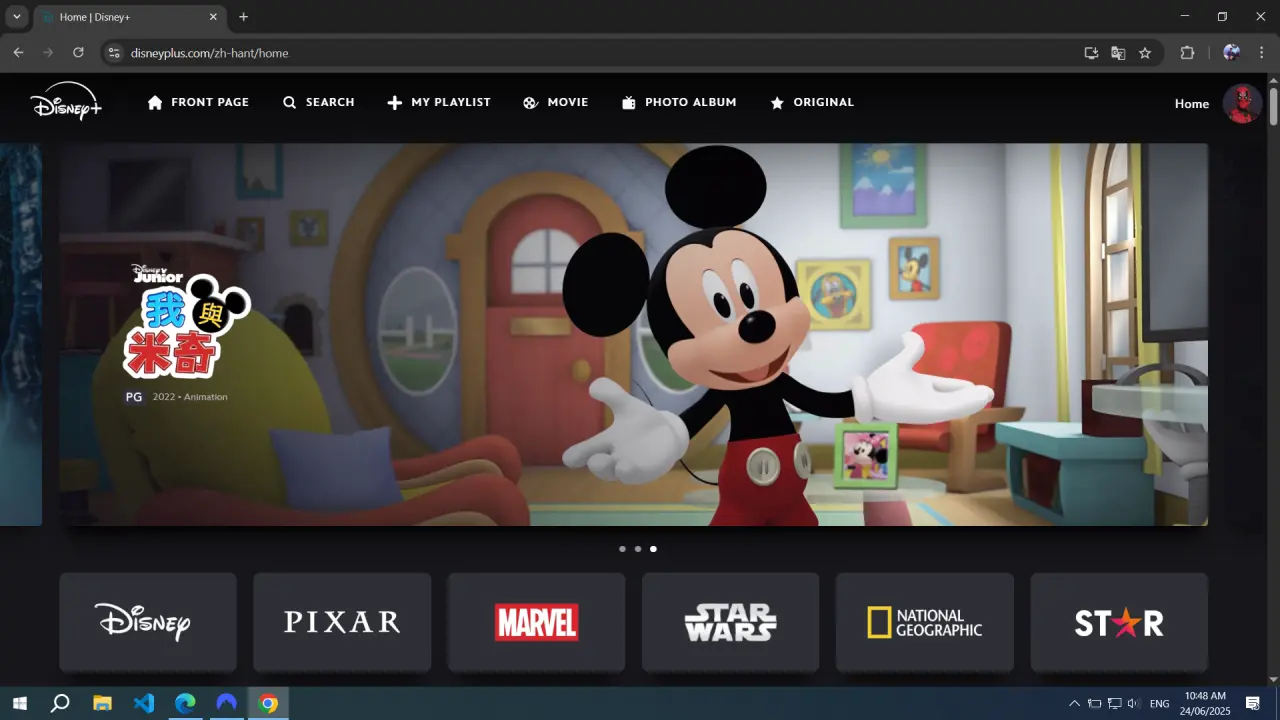Screen dimensions: 1280x720
Task: Go to Front Page navigation item
Action: (198, 102)
